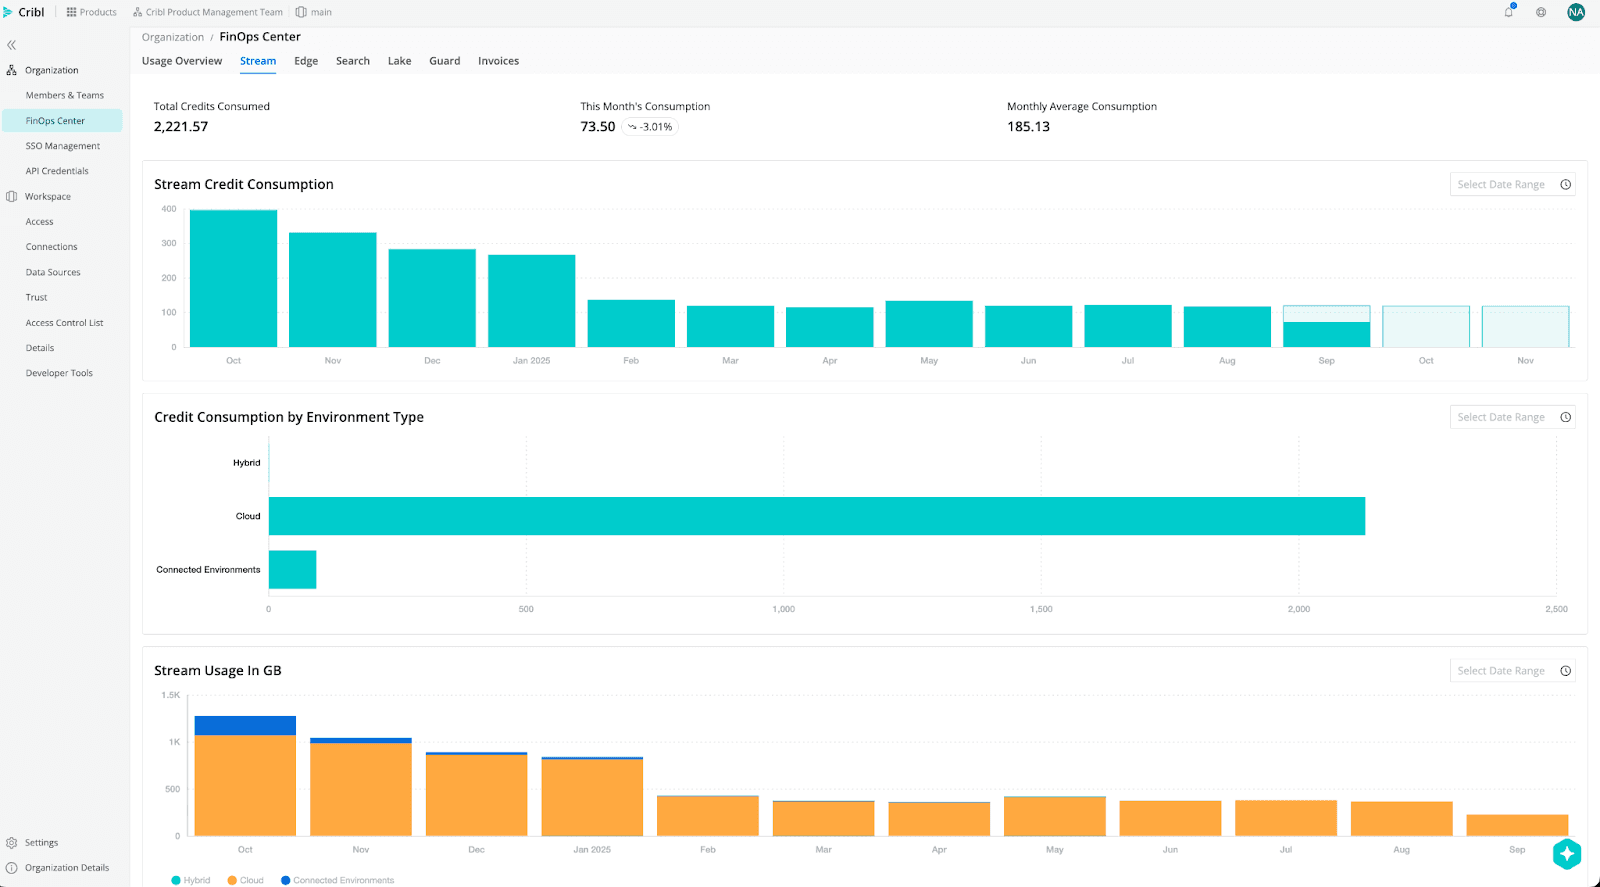
Task: Open Stream Credit Consumption date range picker
Action: pyautogui.click(x=1512, y=184)
